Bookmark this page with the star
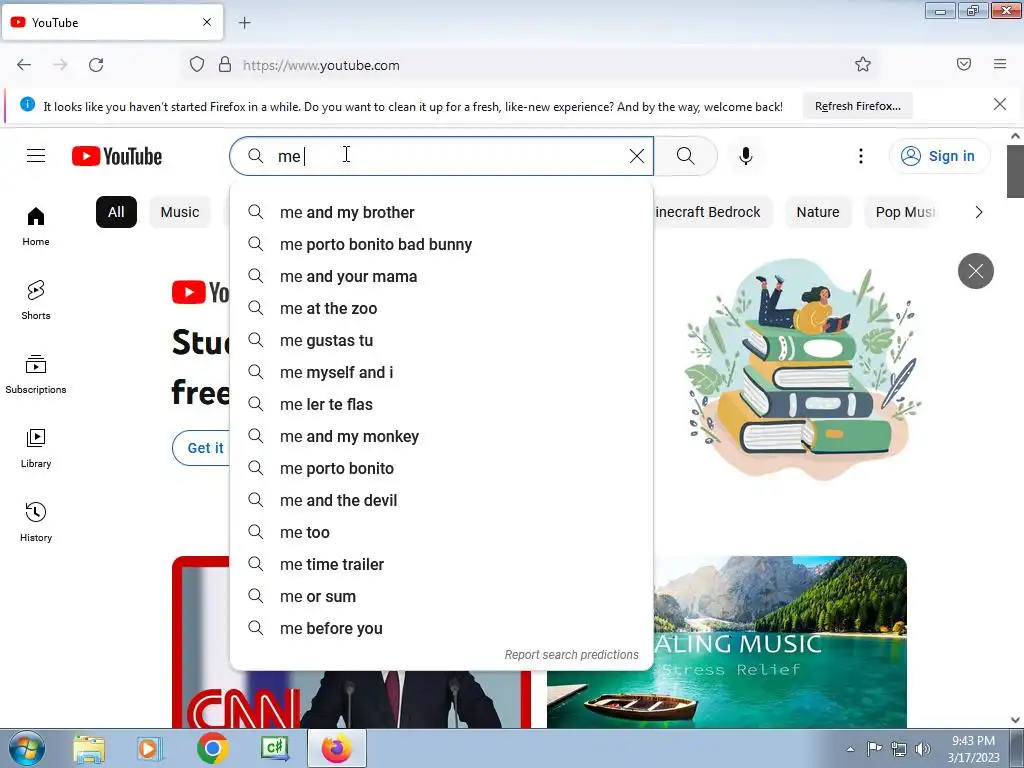Image resolution: width=1024 pixels, height=768 pixels. coord(863,65)
